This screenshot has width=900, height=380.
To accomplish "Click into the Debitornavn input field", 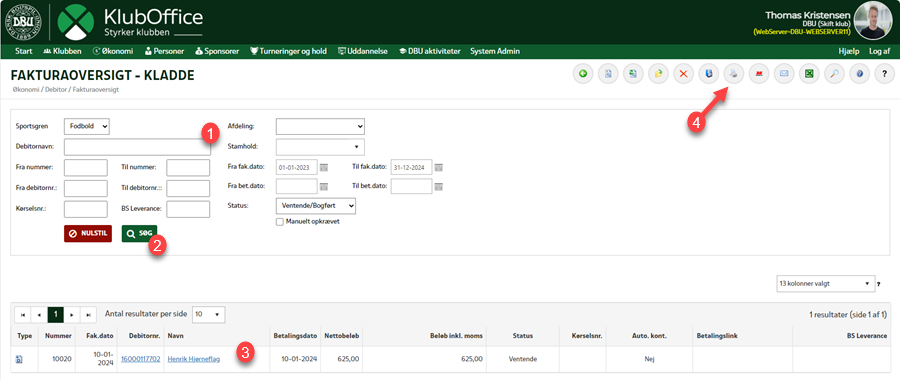I will pos(137,147).
